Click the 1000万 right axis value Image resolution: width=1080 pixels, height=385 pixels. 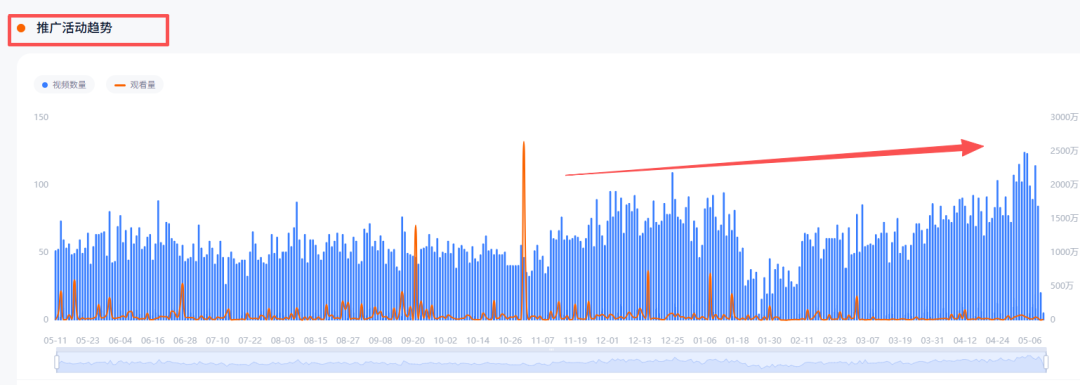1064,252
